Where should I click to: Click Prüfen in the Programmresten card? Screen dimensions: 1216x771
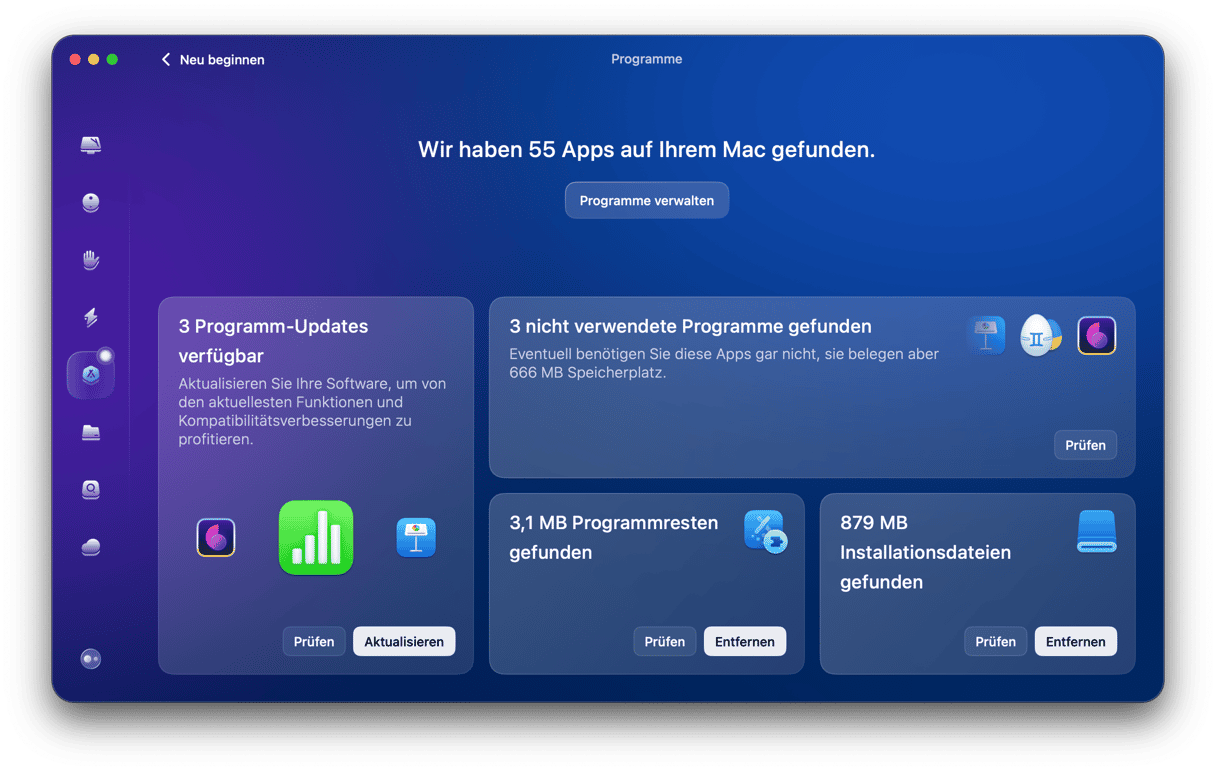pos(665,641)
